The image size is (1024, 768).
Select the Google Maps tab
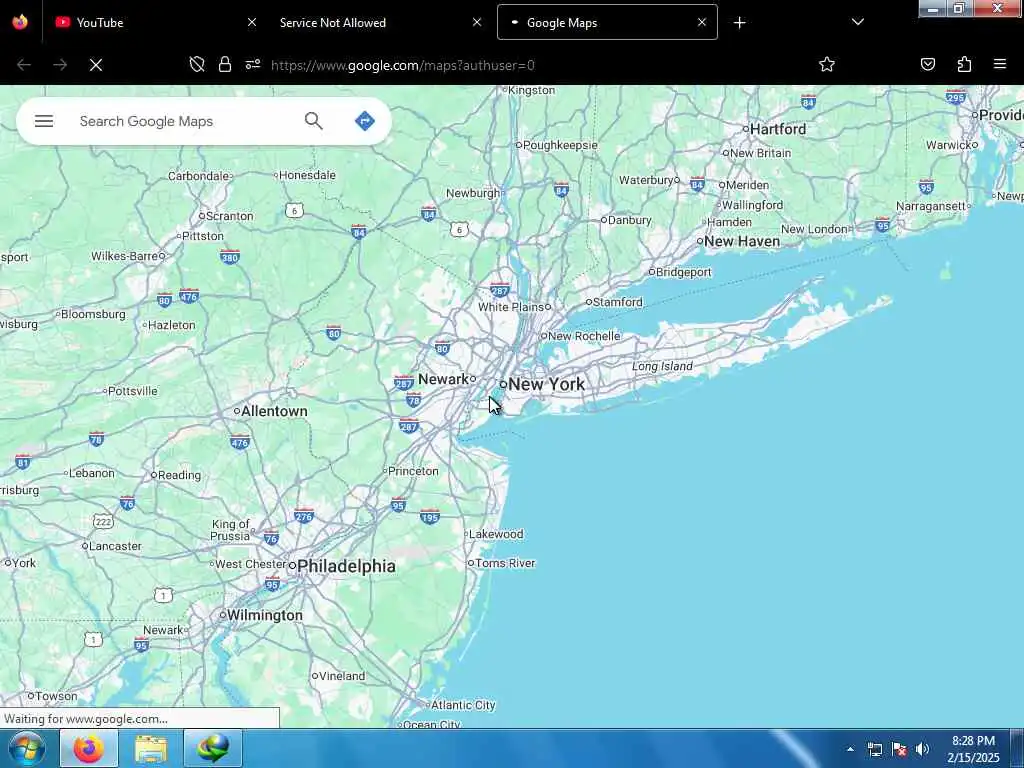coord(607,22)
